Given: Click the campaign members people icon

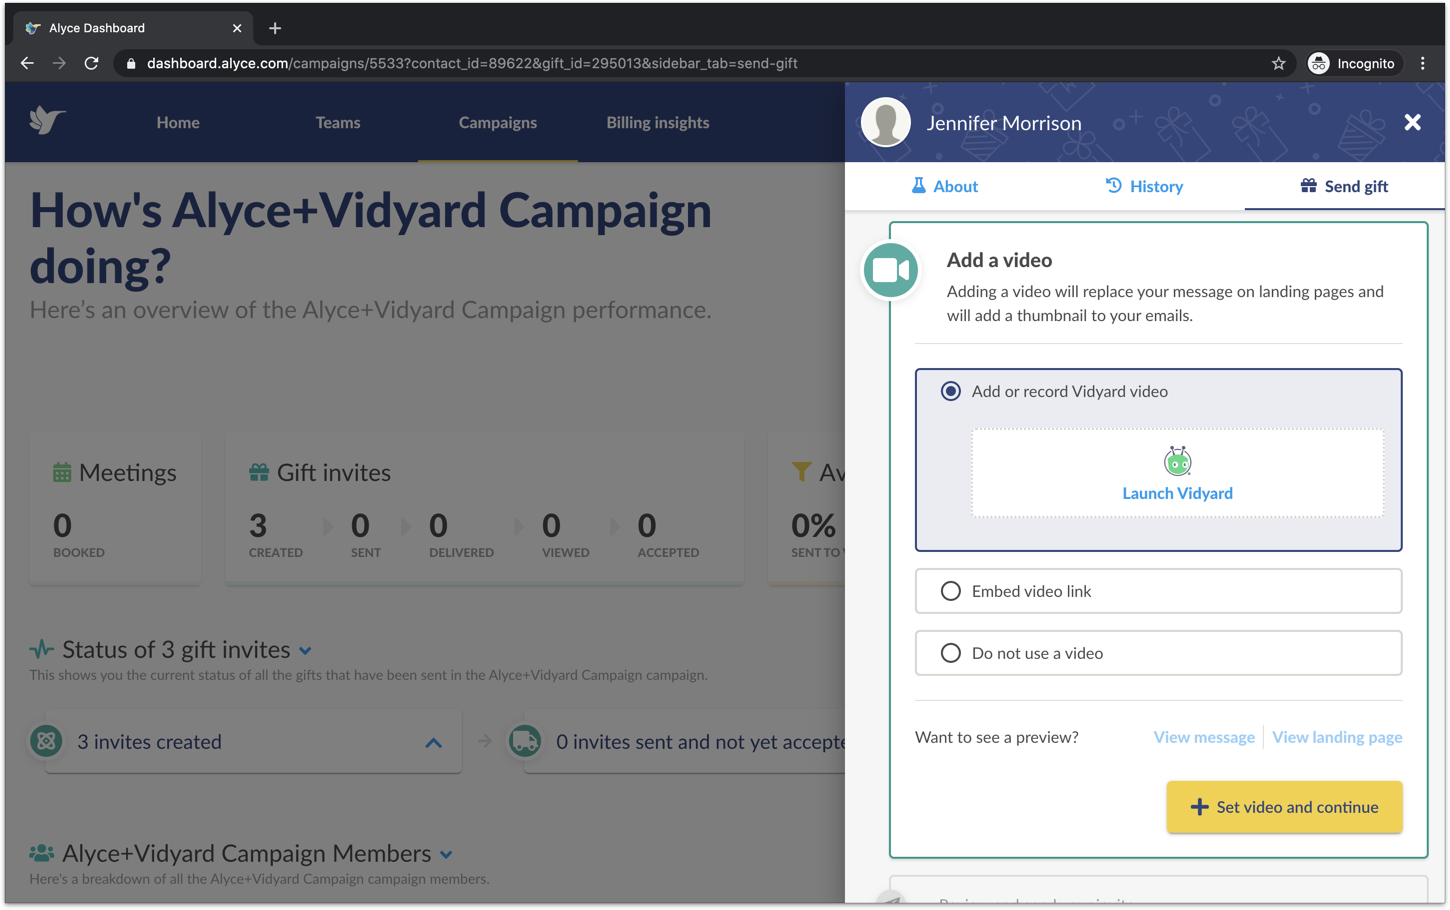Looking at the screenshot, I should pyautogui.click(x=41, y=853).
